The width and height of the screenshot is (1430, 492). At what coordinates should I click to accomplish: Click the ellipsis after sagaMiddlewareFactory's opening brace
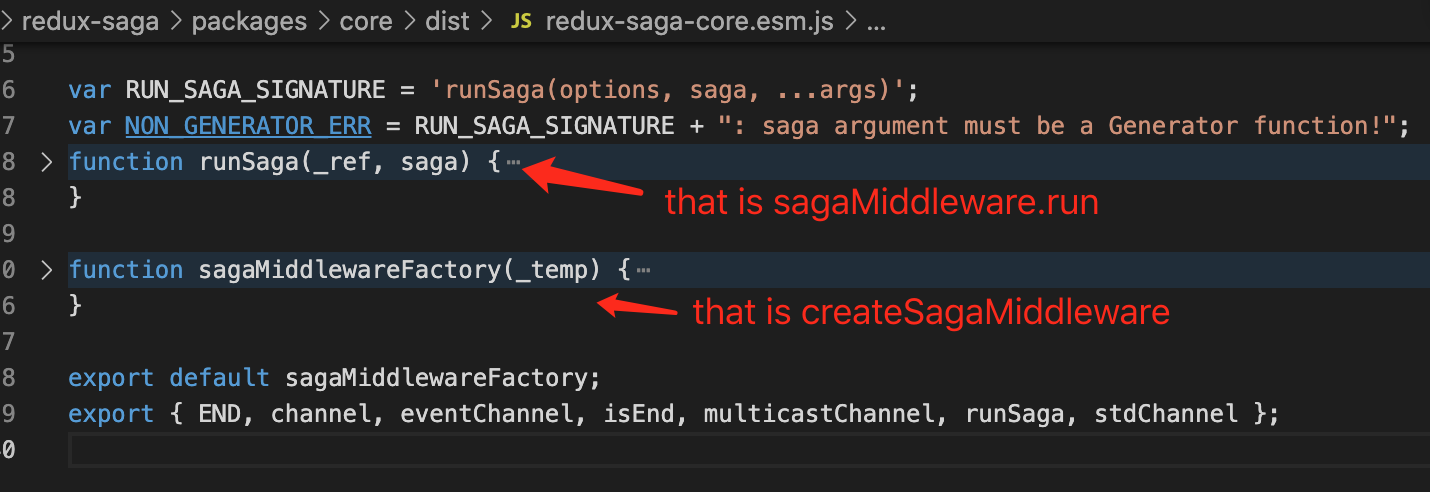coord(644,271)
